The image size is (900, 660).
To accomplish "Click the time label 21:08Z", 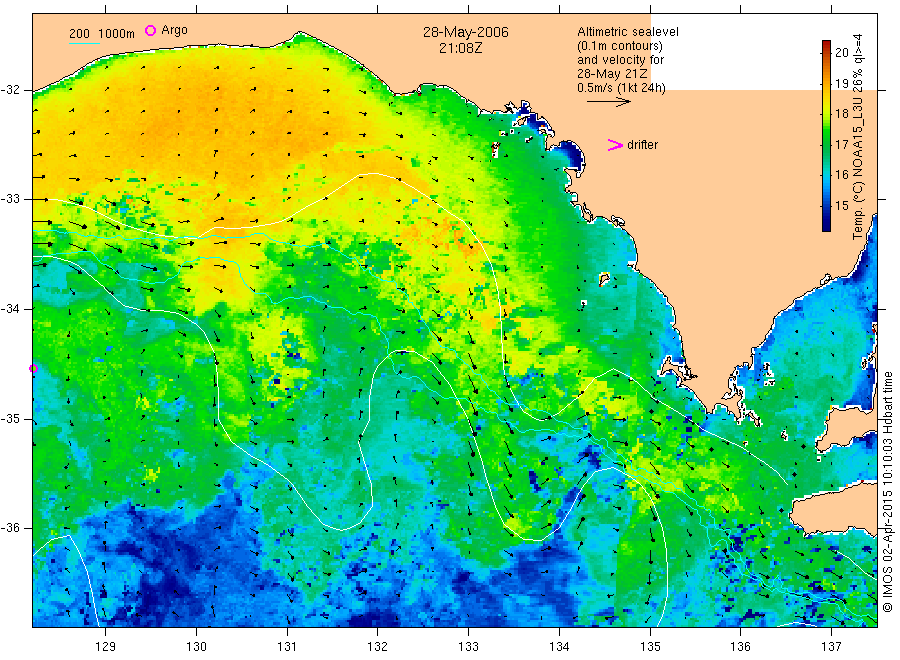I will point(460,48).
